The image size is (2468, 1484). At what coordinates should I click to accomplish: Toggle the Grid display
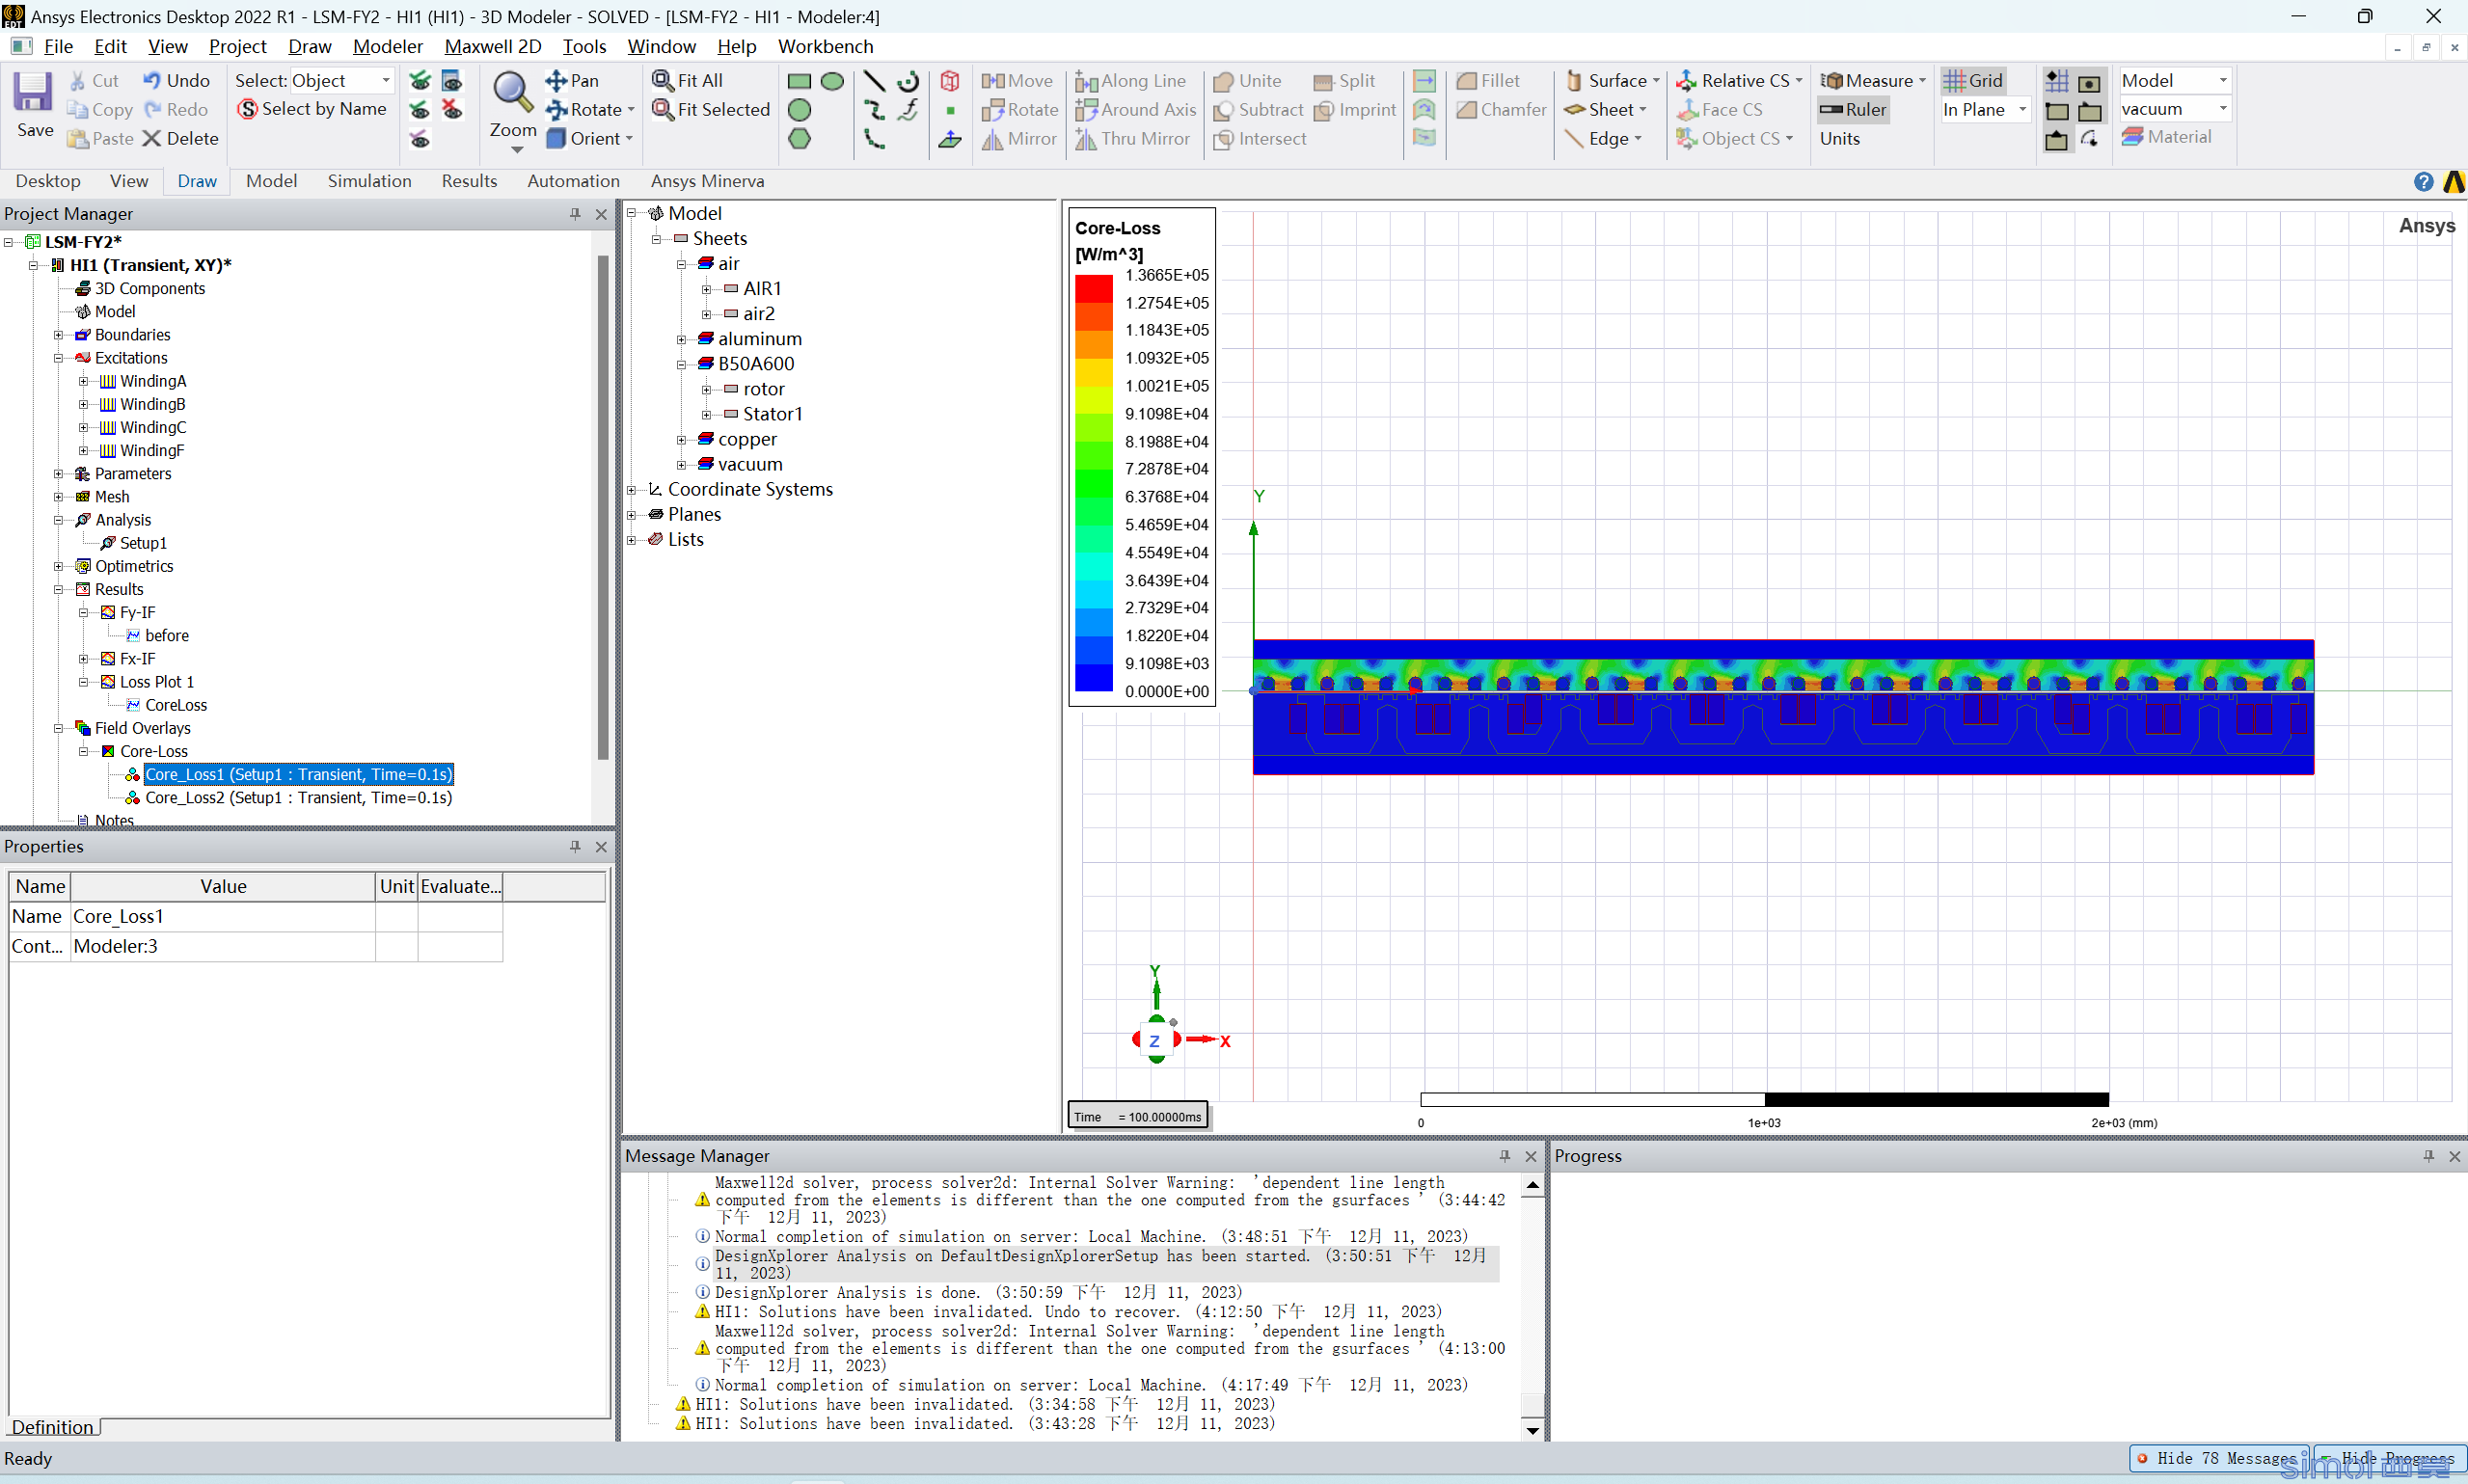click(1973, 80)
